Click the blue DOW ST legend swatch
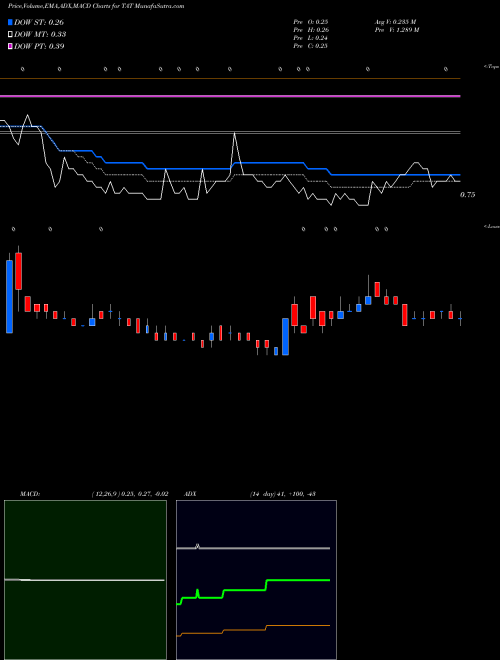500x660 pixels. coord(10,22)
